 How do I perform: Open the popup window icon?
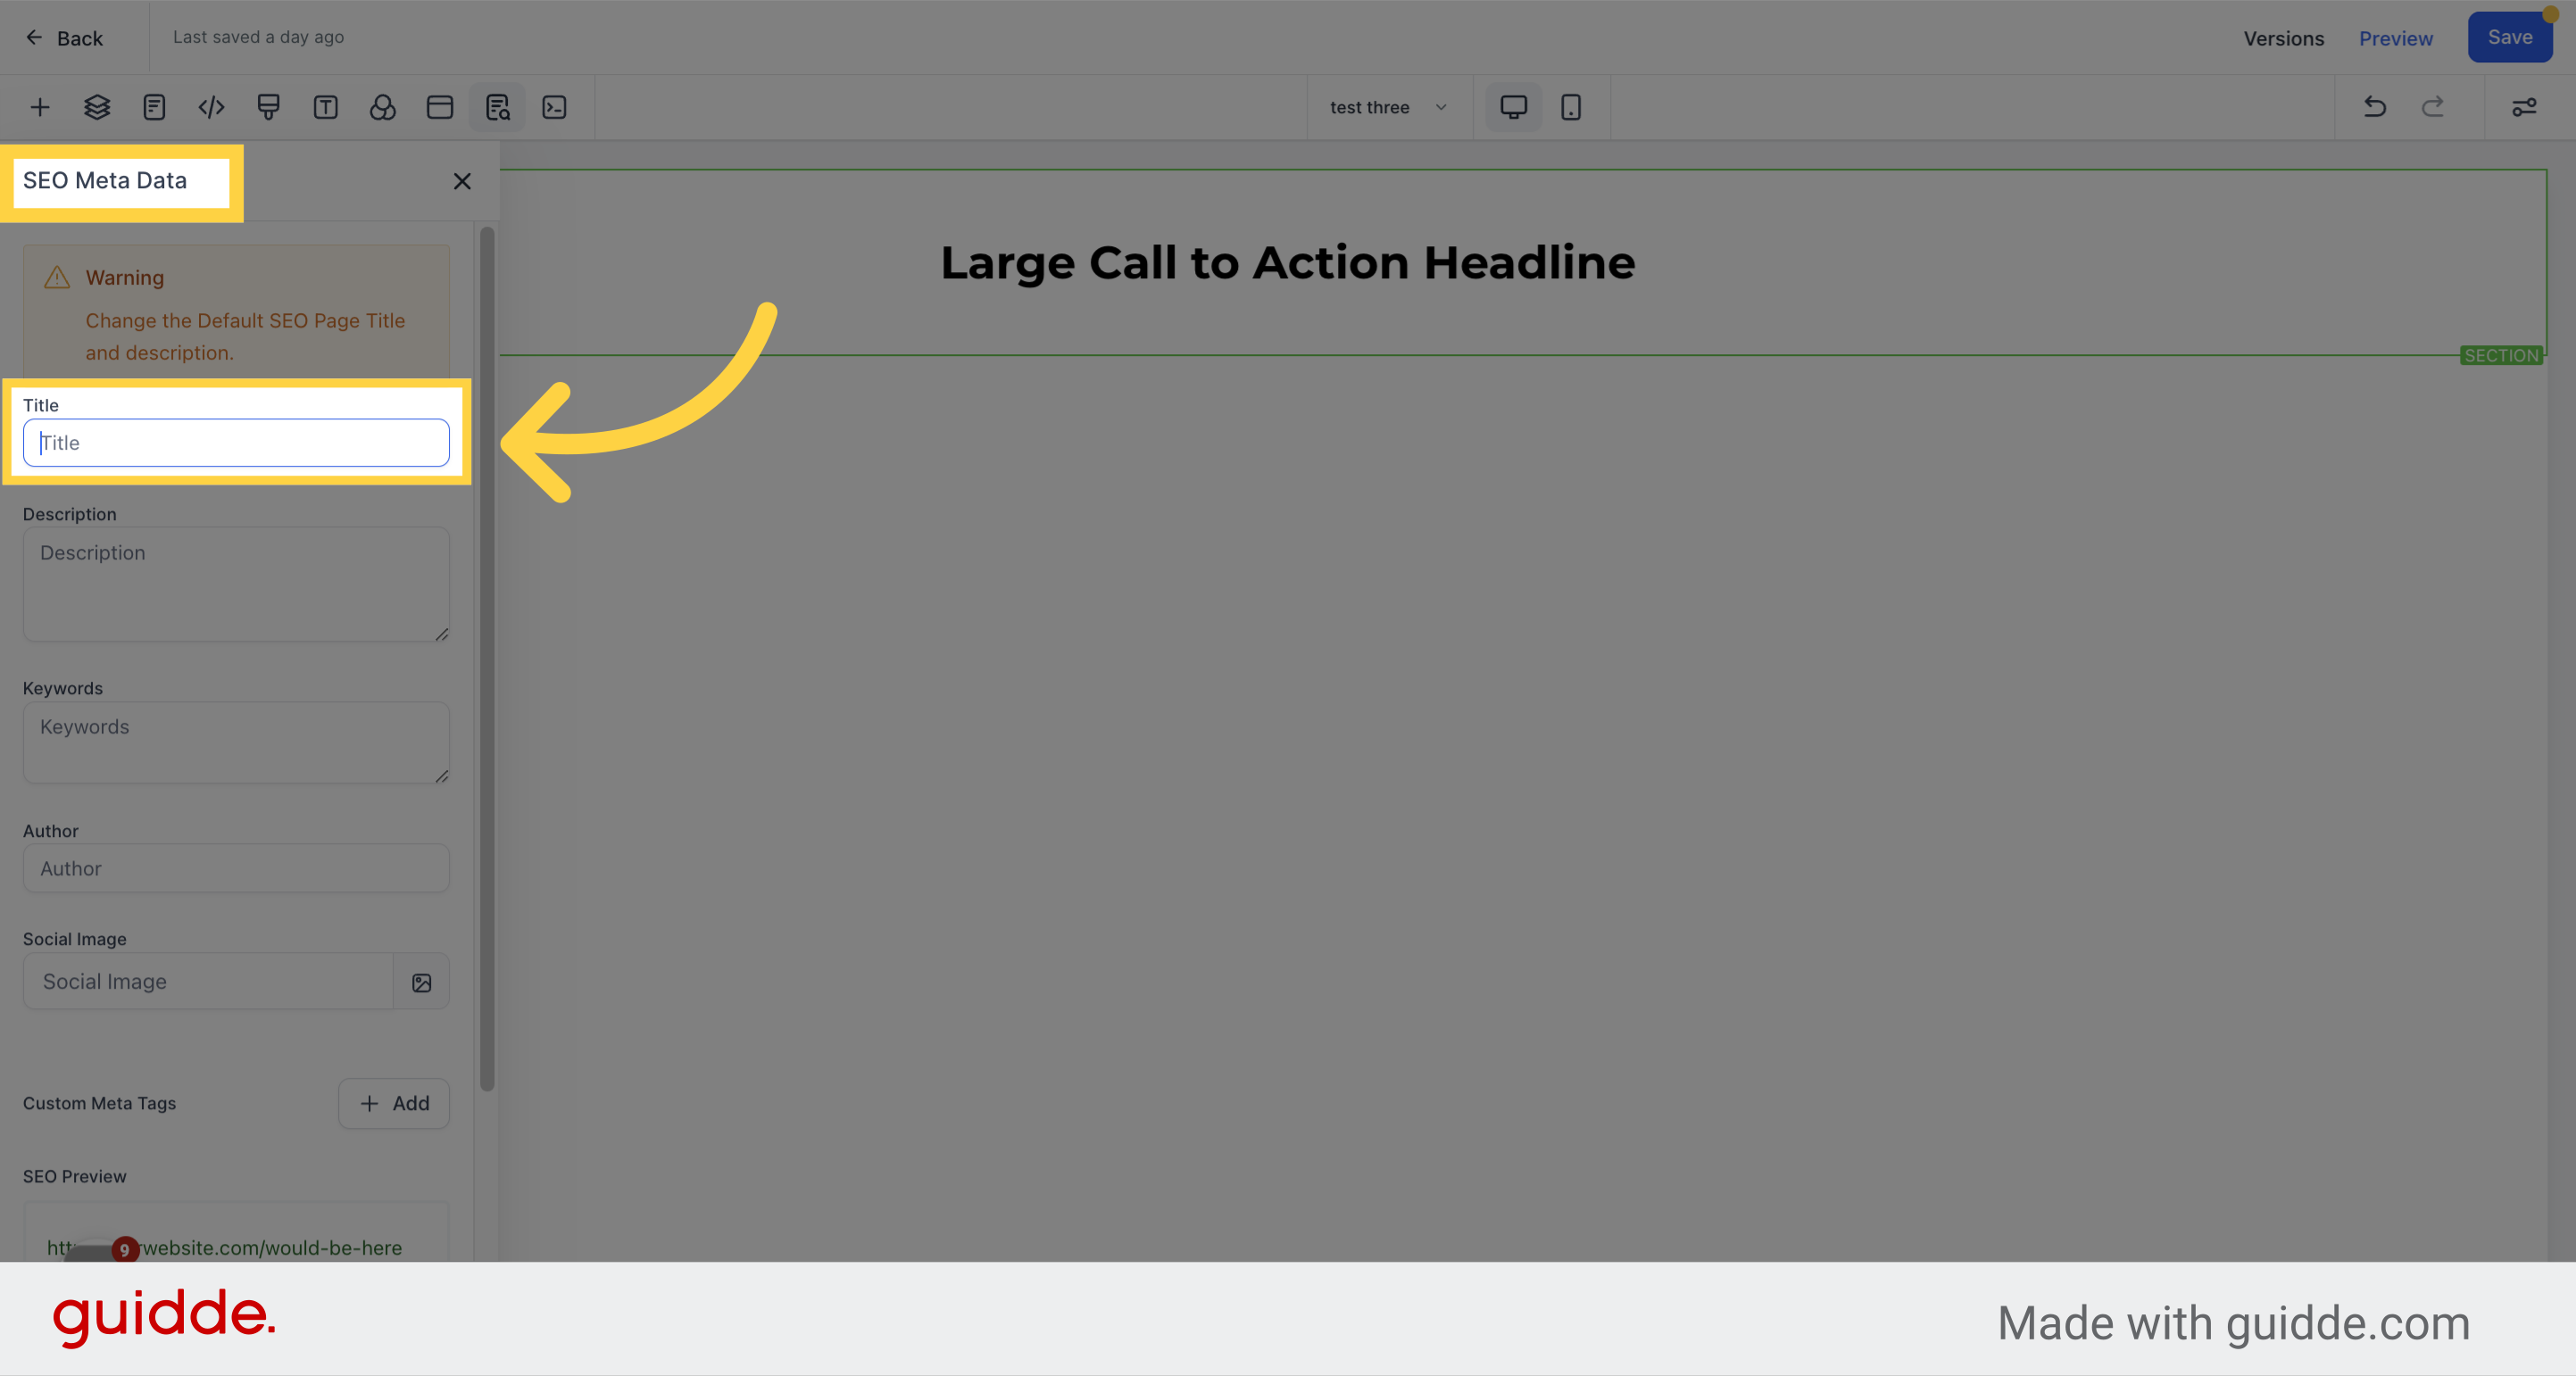pos(440,107)
